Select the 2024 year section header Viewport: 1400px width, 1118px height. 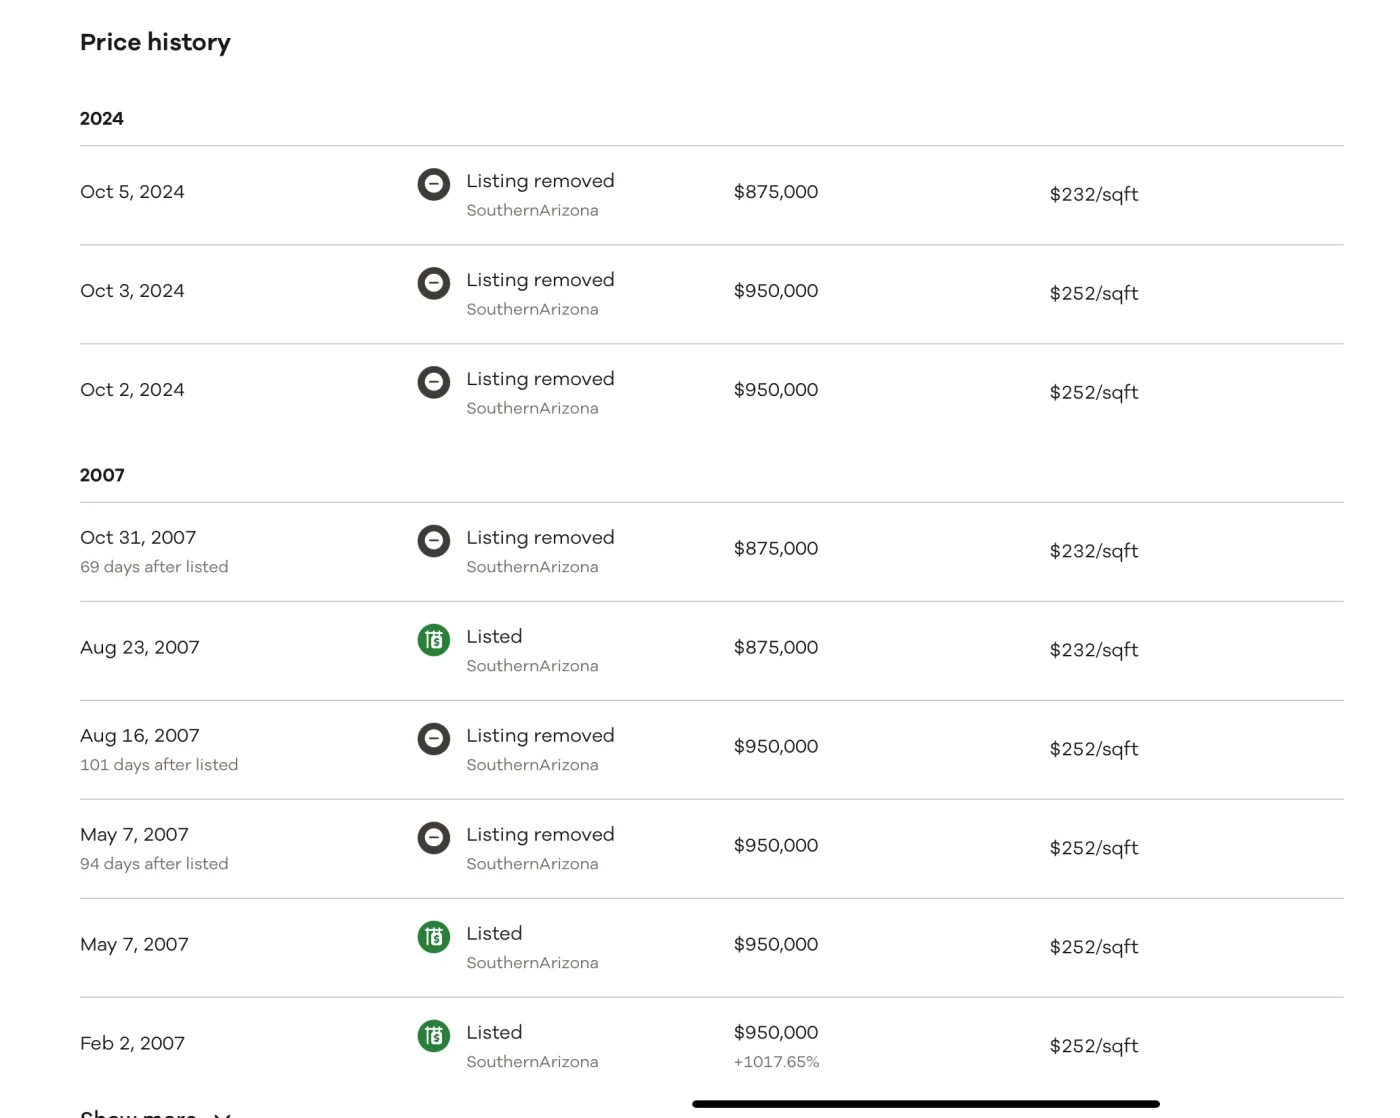102,119
